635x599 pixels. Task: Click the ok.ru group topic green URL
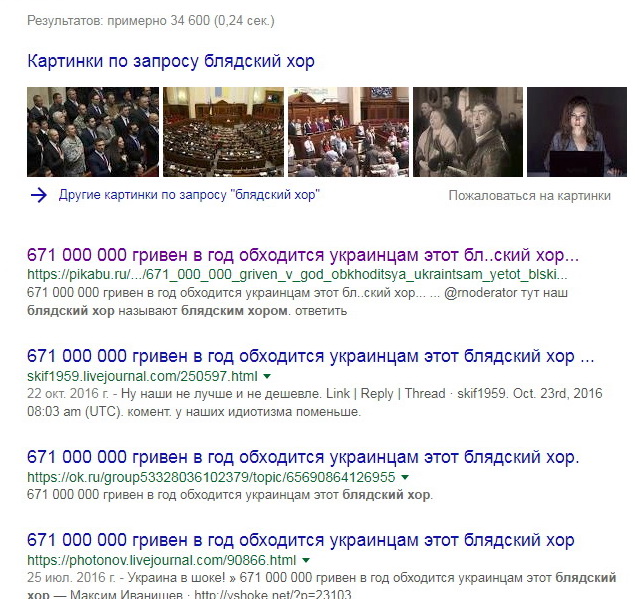click(211, 477)
